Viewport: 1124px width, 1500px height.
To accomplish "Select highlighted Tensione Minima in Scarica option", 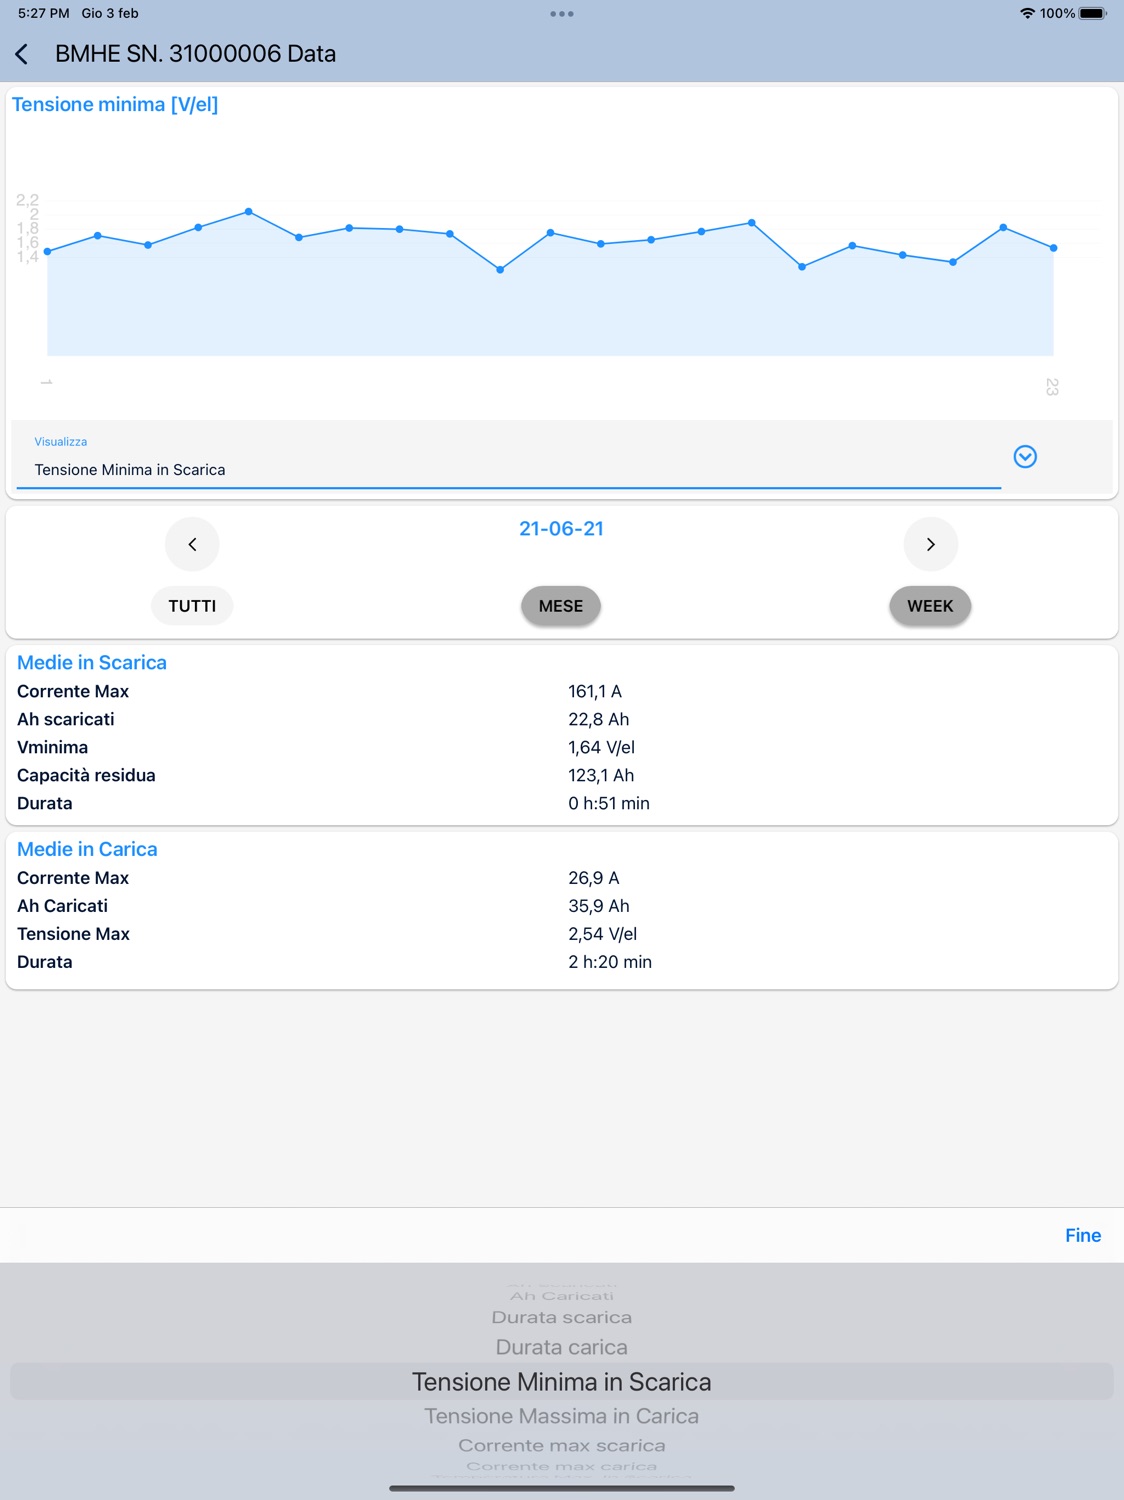I will tap(562, 1382).
